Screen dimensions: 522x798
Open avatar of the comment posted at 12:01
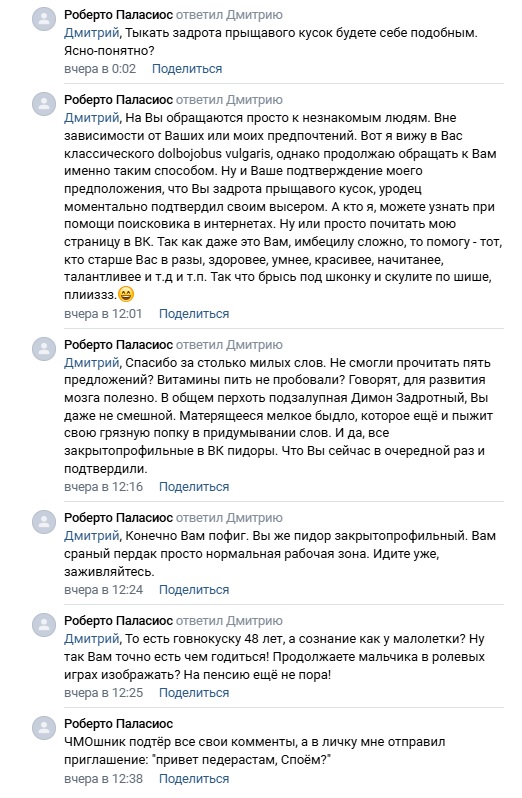tap(44, 104)
